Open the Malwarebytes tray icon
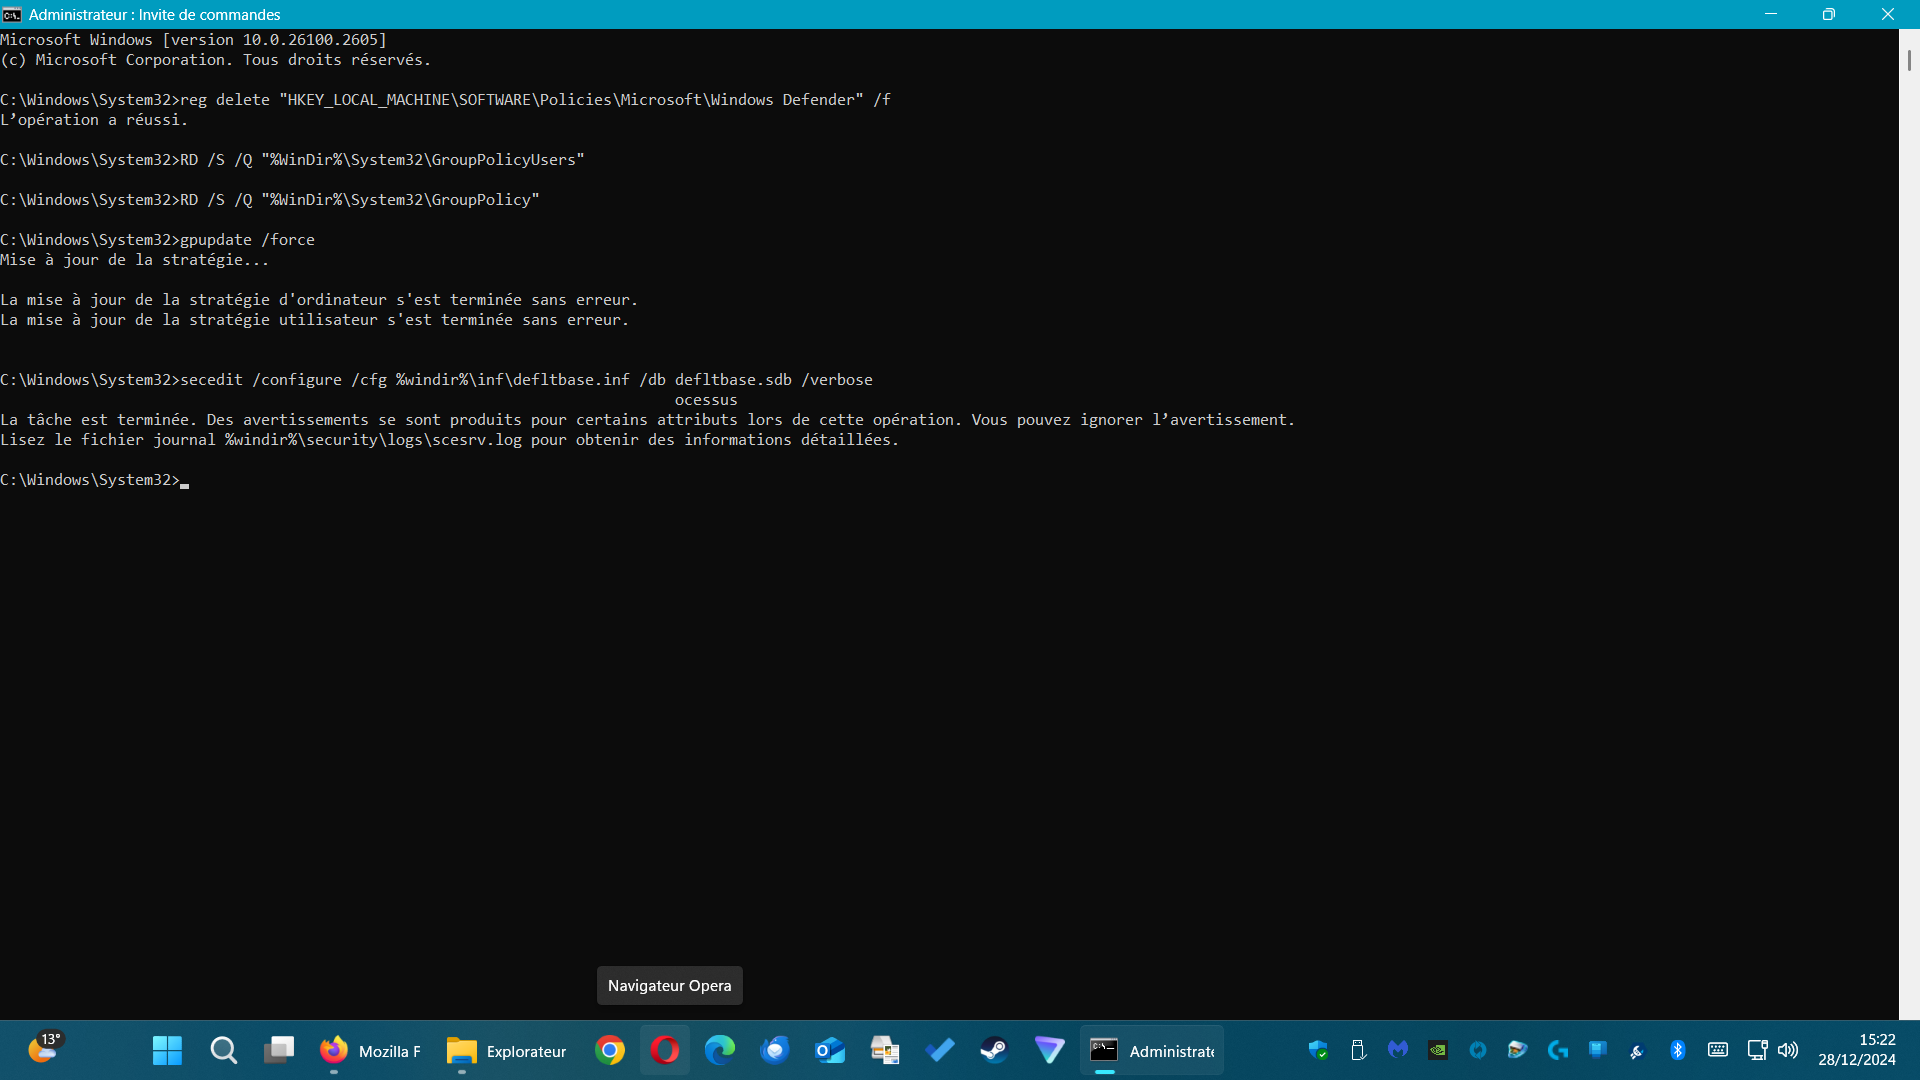1920x1080 pixels. click(x=1398, y=1050)
